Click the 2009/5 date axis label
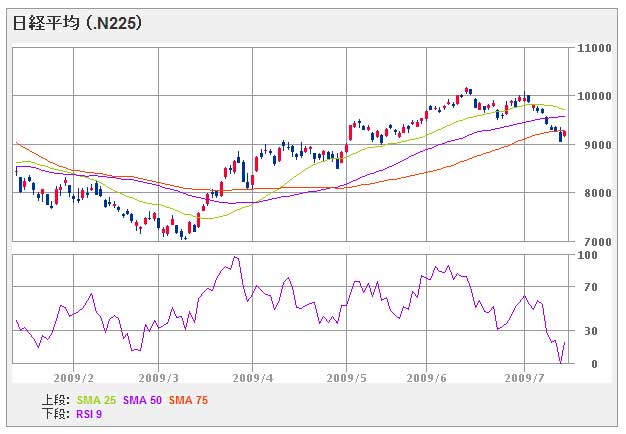The image size is (626, 434). click(347, 378)
